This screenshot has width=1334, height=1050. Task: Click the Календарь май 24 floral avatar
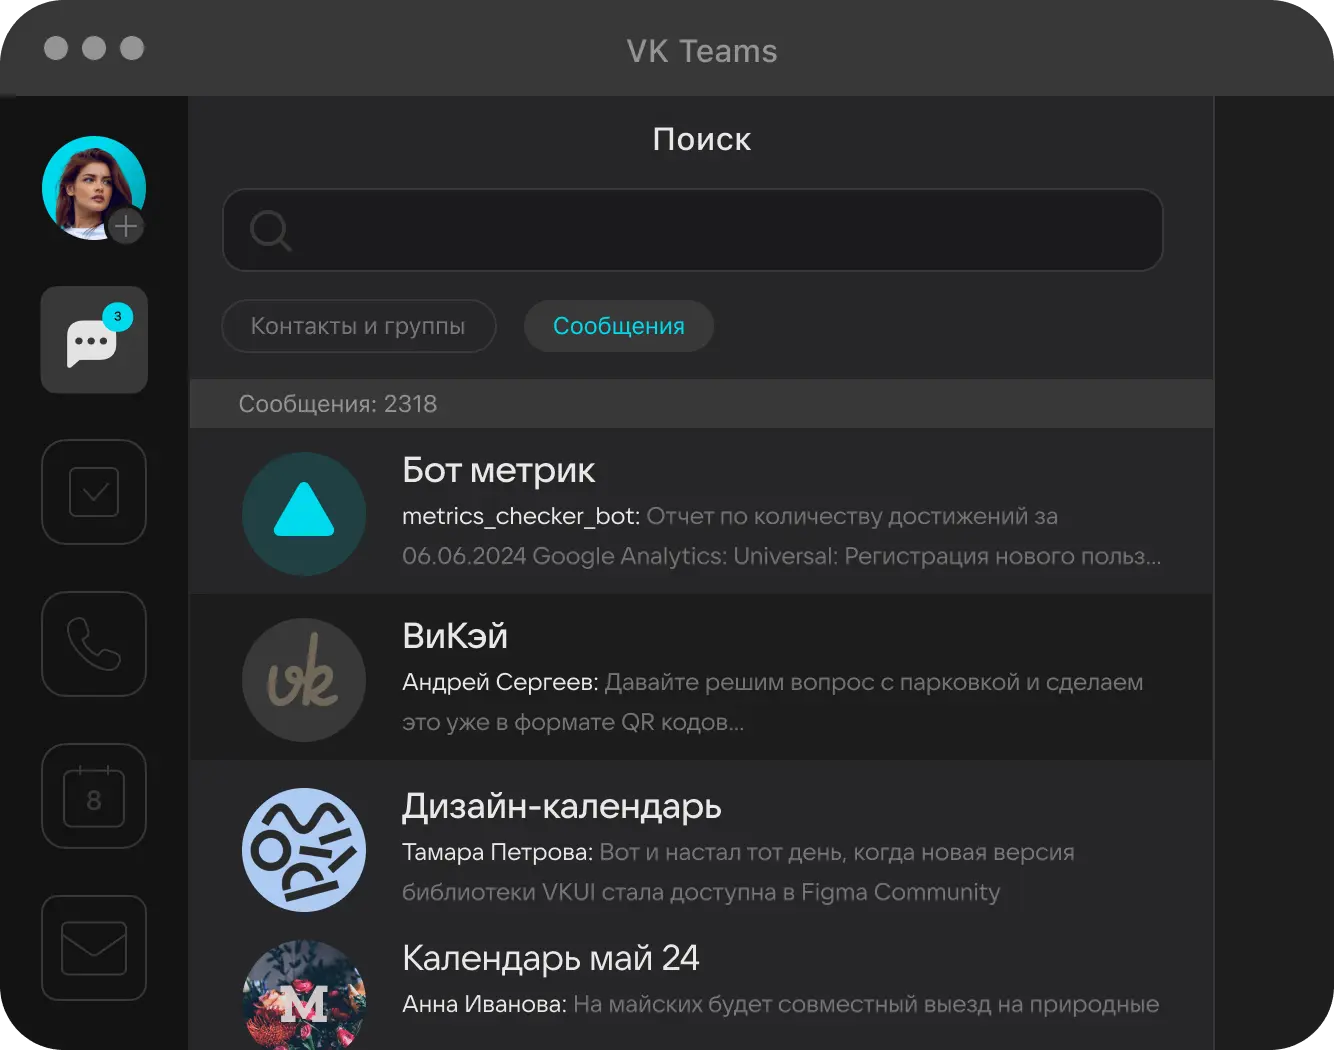[x=304, y=995]
